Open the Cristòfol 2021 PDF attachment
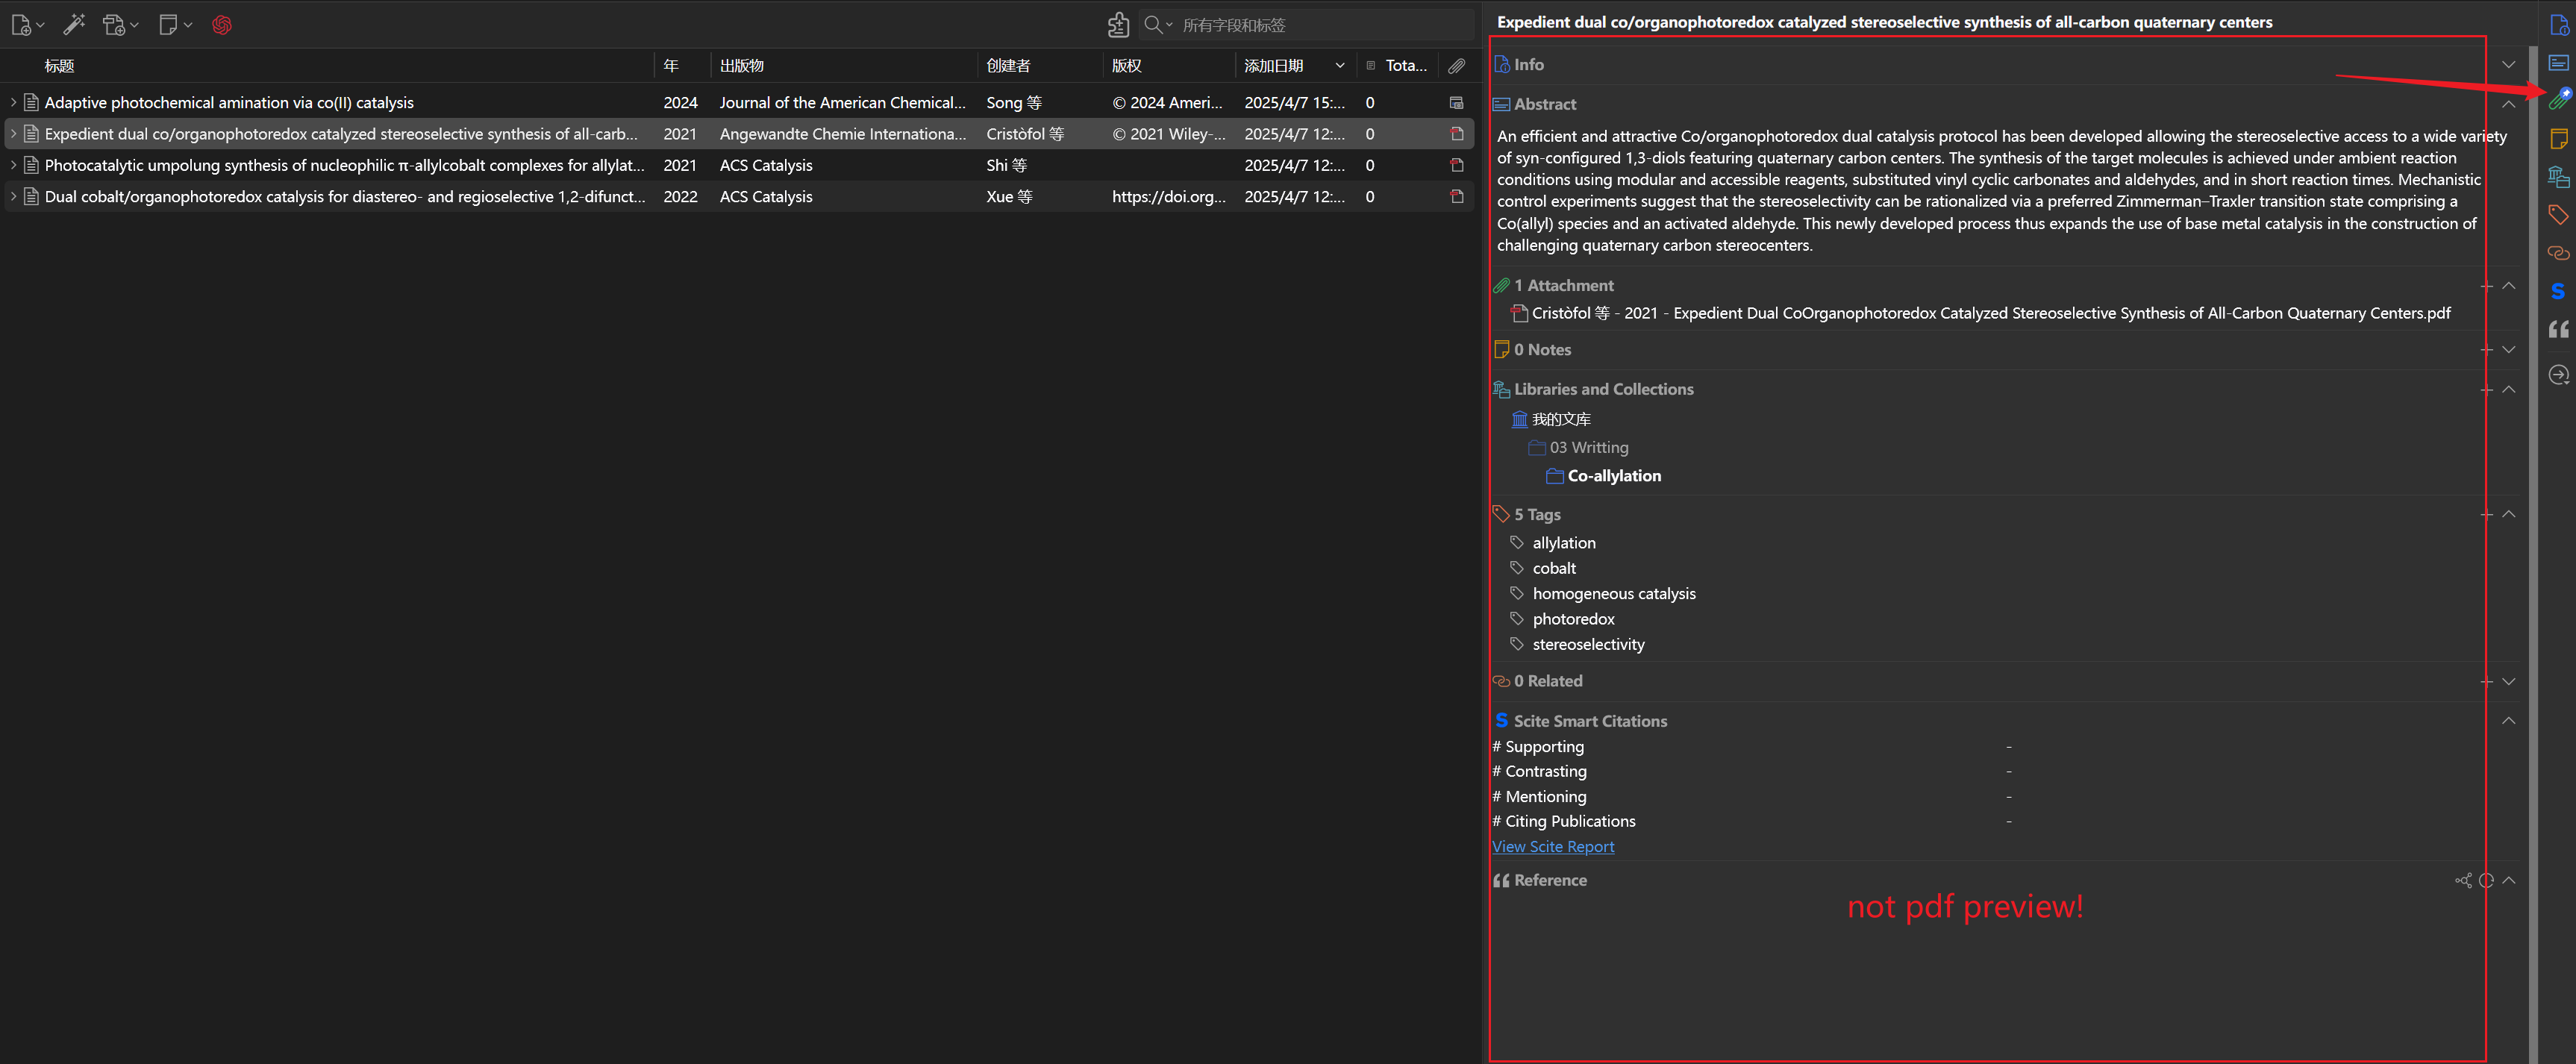 click(x=1990, y=313)
